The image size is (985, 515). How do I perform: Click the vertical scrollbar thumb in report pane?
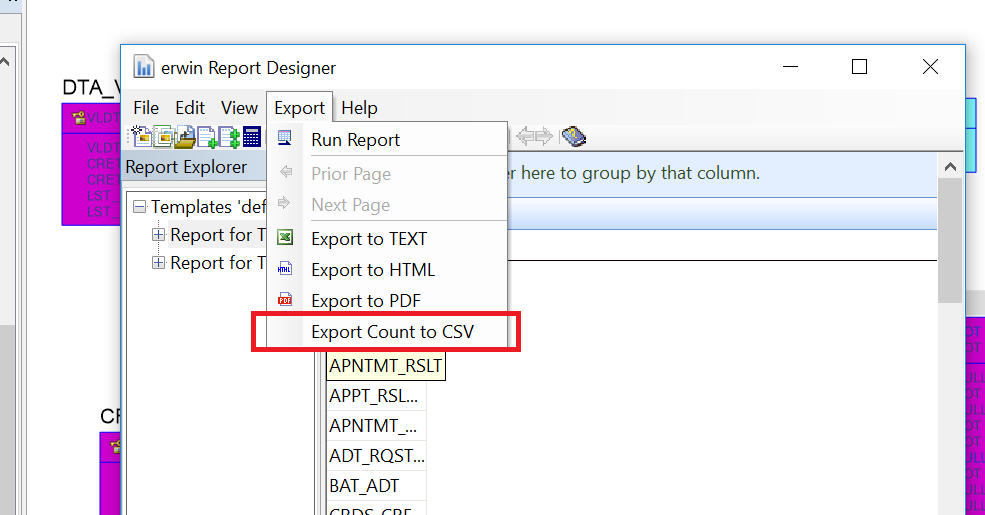coord(950,241)
